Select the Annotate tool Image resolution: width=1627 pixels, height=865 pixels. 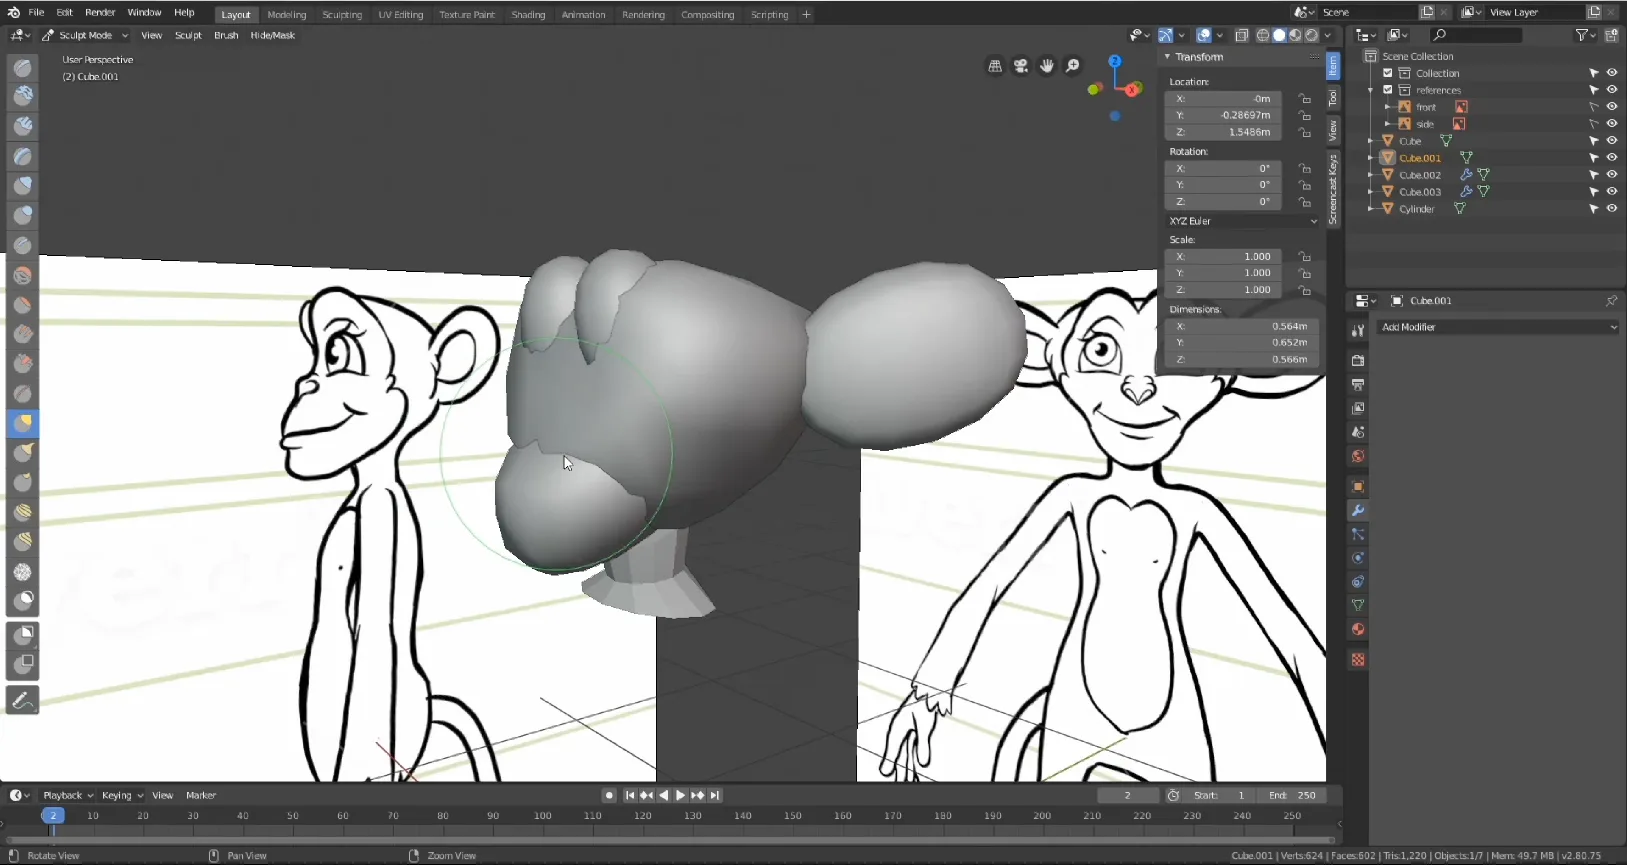23,700
